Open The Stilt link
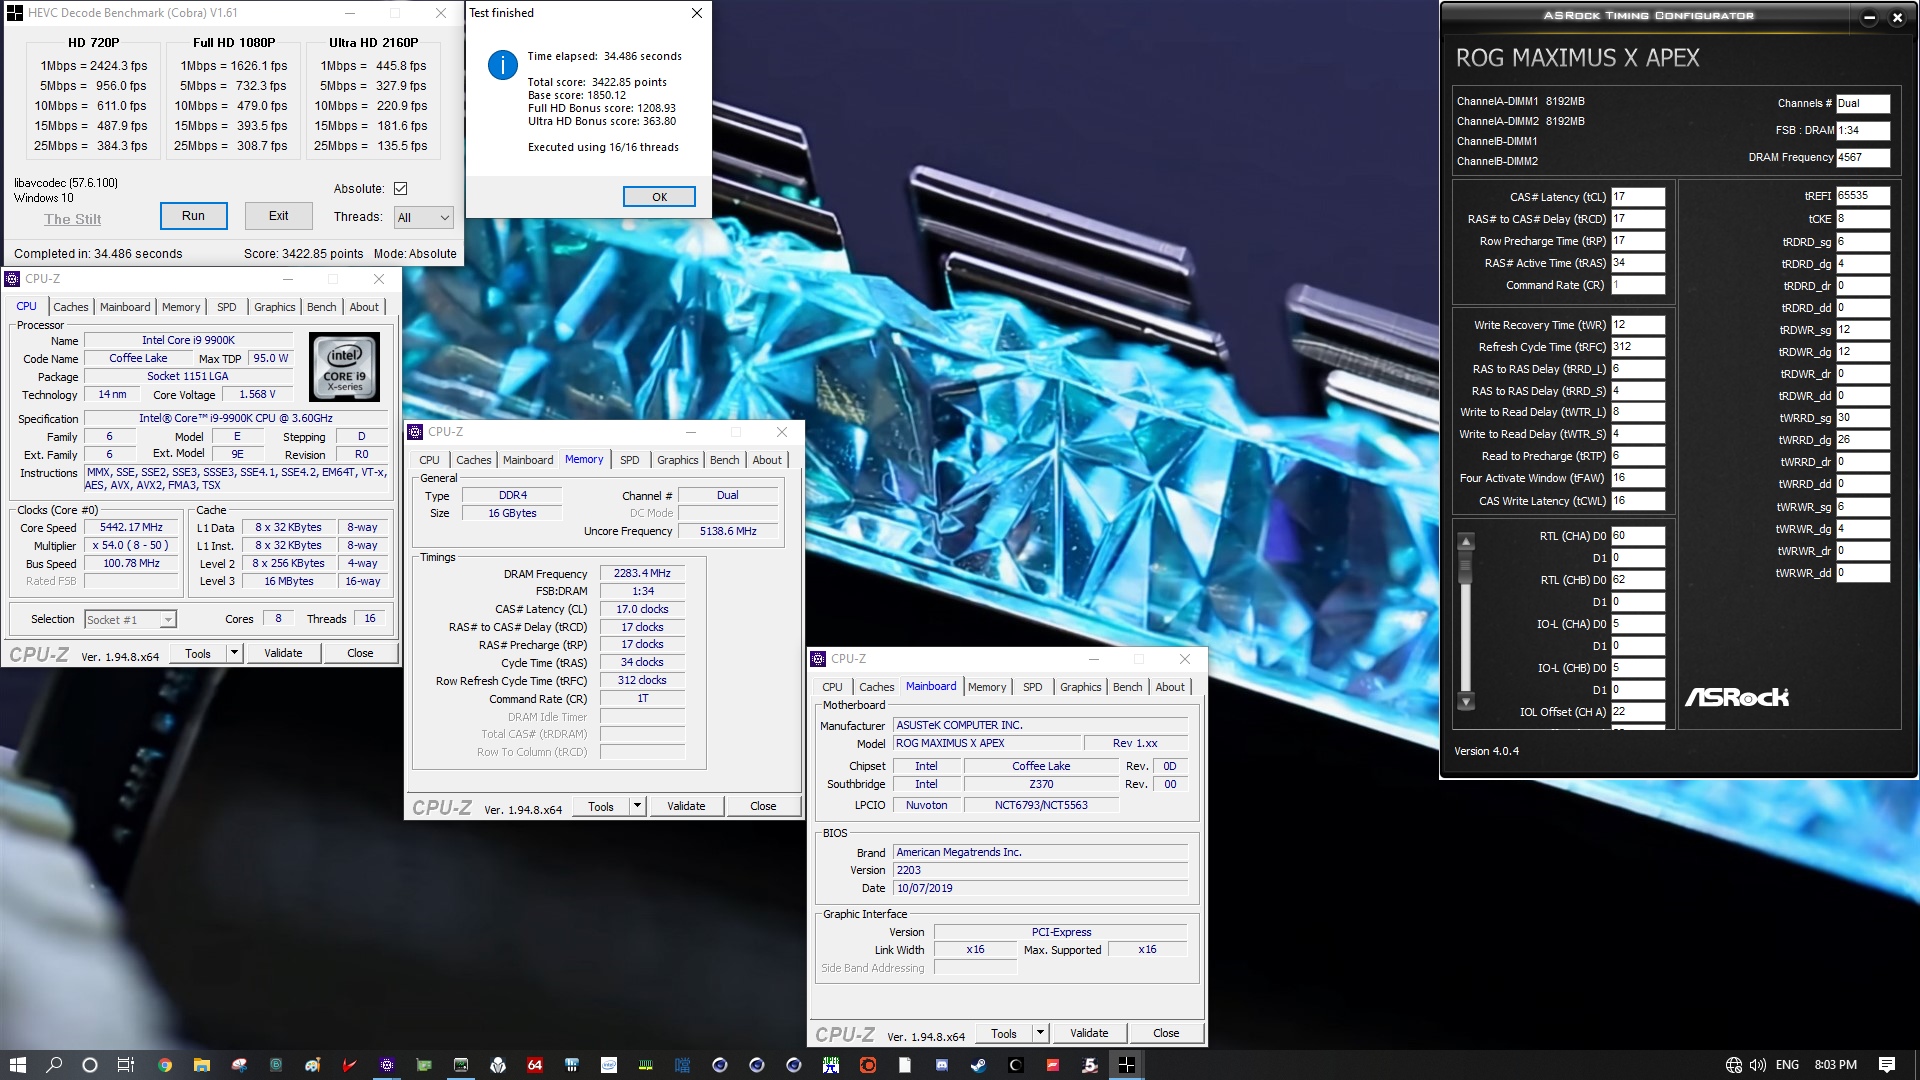This screenshot has width=1920, height=1080. (72, 219)
